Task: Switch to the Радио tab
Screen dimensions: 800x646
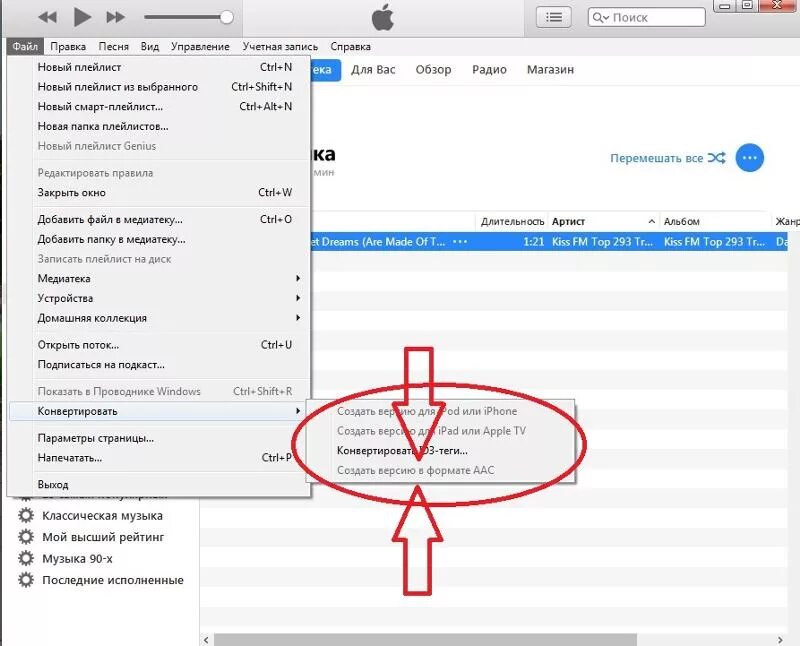Action: (x=489, y=69)
